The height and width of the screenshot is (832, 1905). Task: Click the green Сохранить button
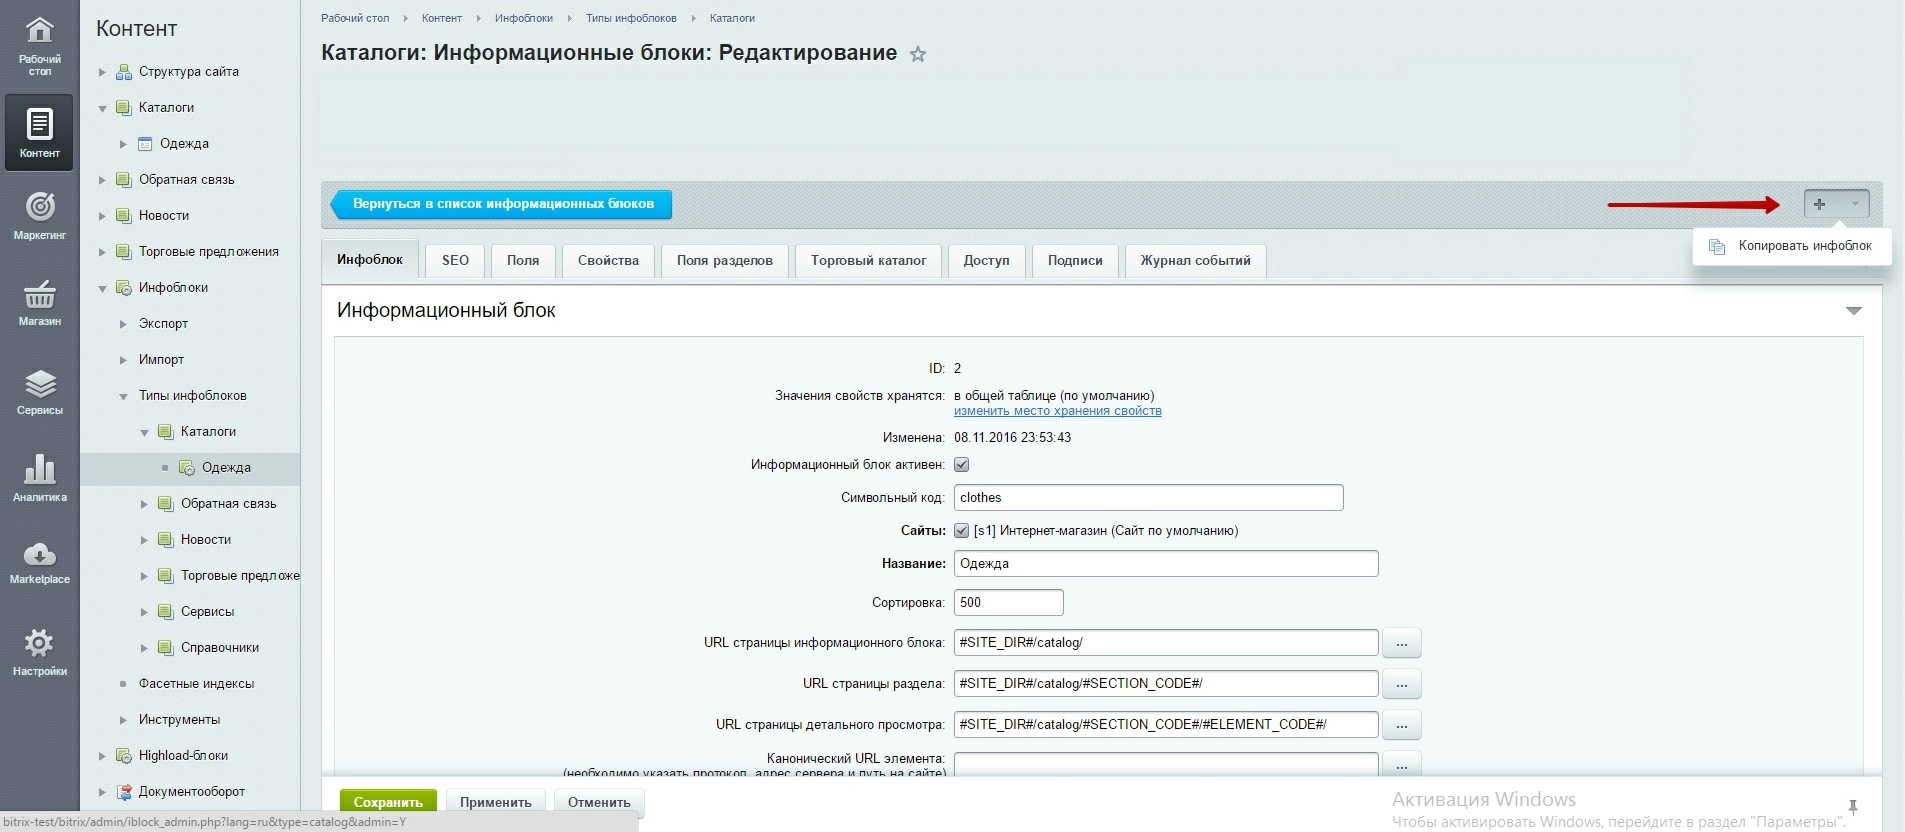[388, 802]
